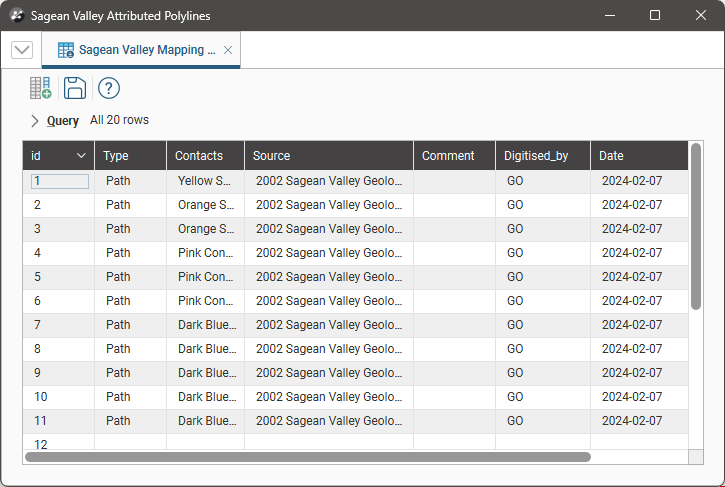Click the save floppy disk icon
Image resolution: width=725 pixels, height=487 pixels.
click(74, 88)
